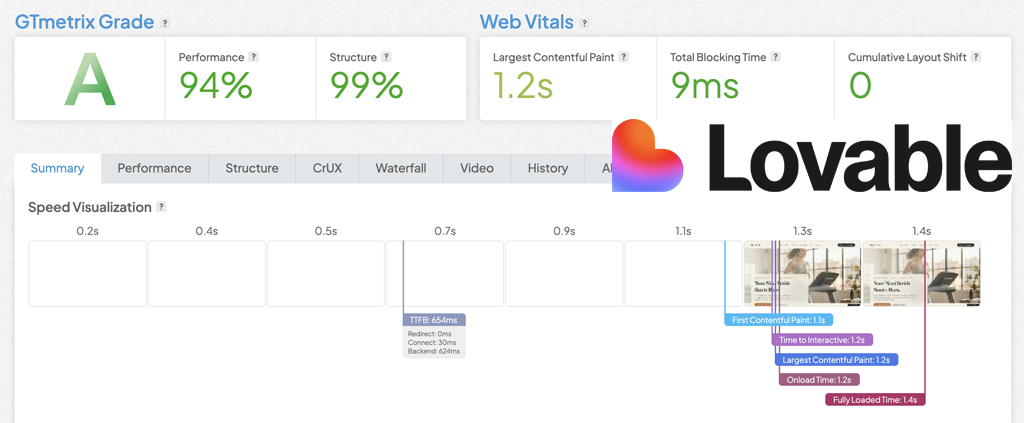Click the Backend: 624ms text
The width and height of the screenshot is (1024, 423).
(434, 351)
